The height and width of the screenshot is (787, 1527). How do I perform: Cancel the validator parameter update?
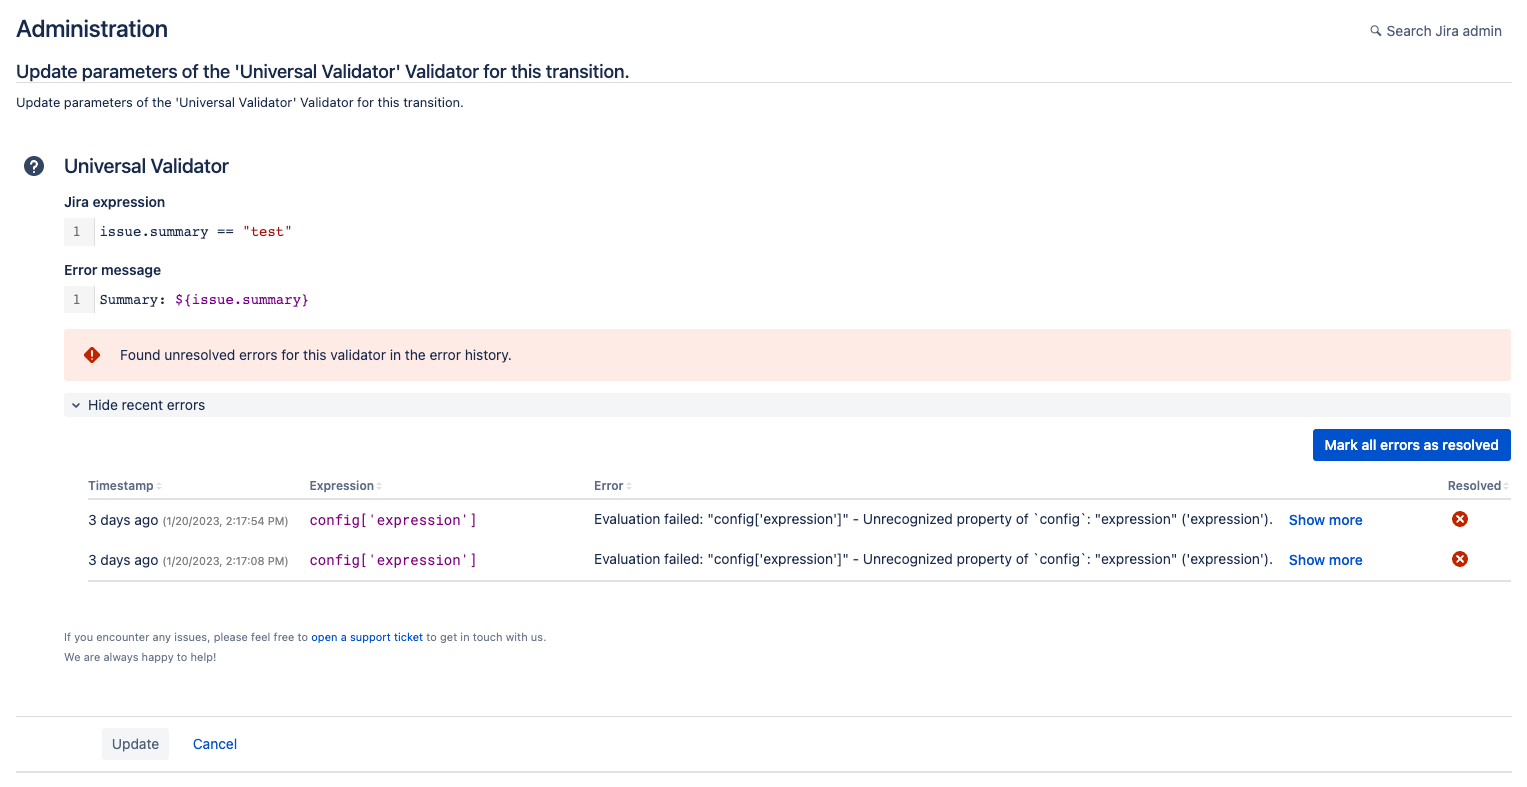(215, 744)
